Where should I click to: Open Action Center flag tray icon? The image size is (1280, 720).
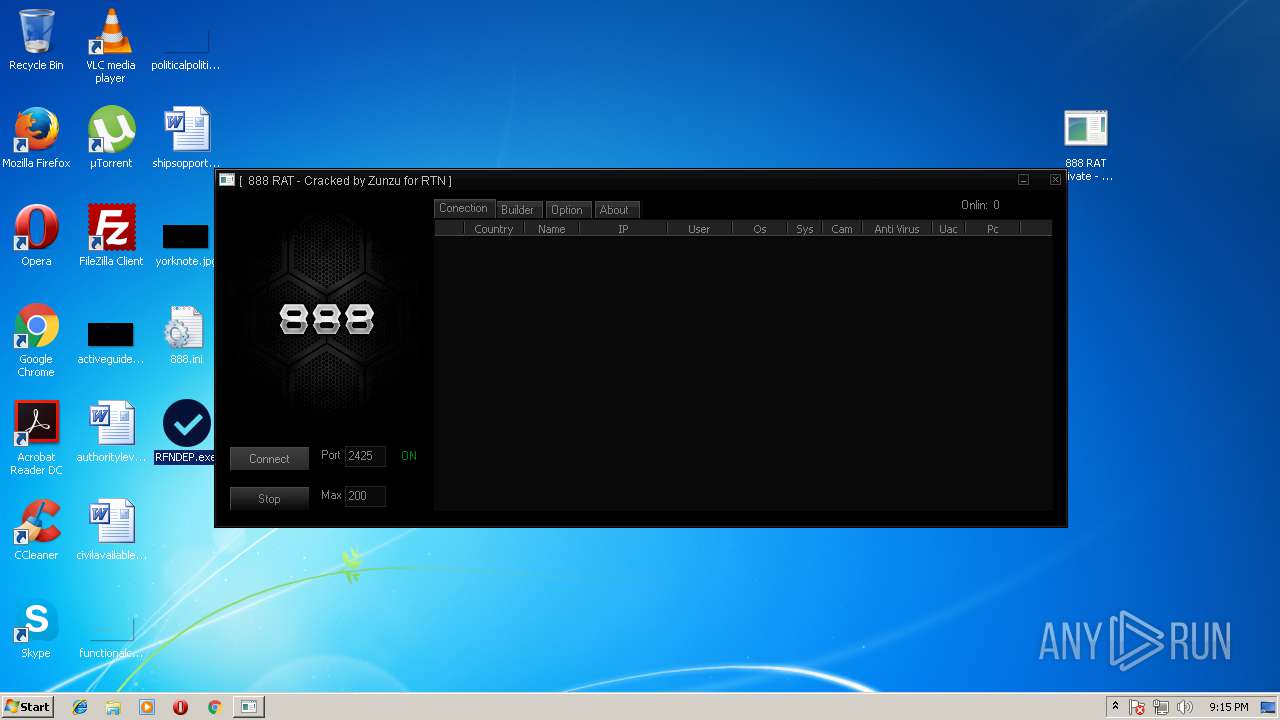1137,707
